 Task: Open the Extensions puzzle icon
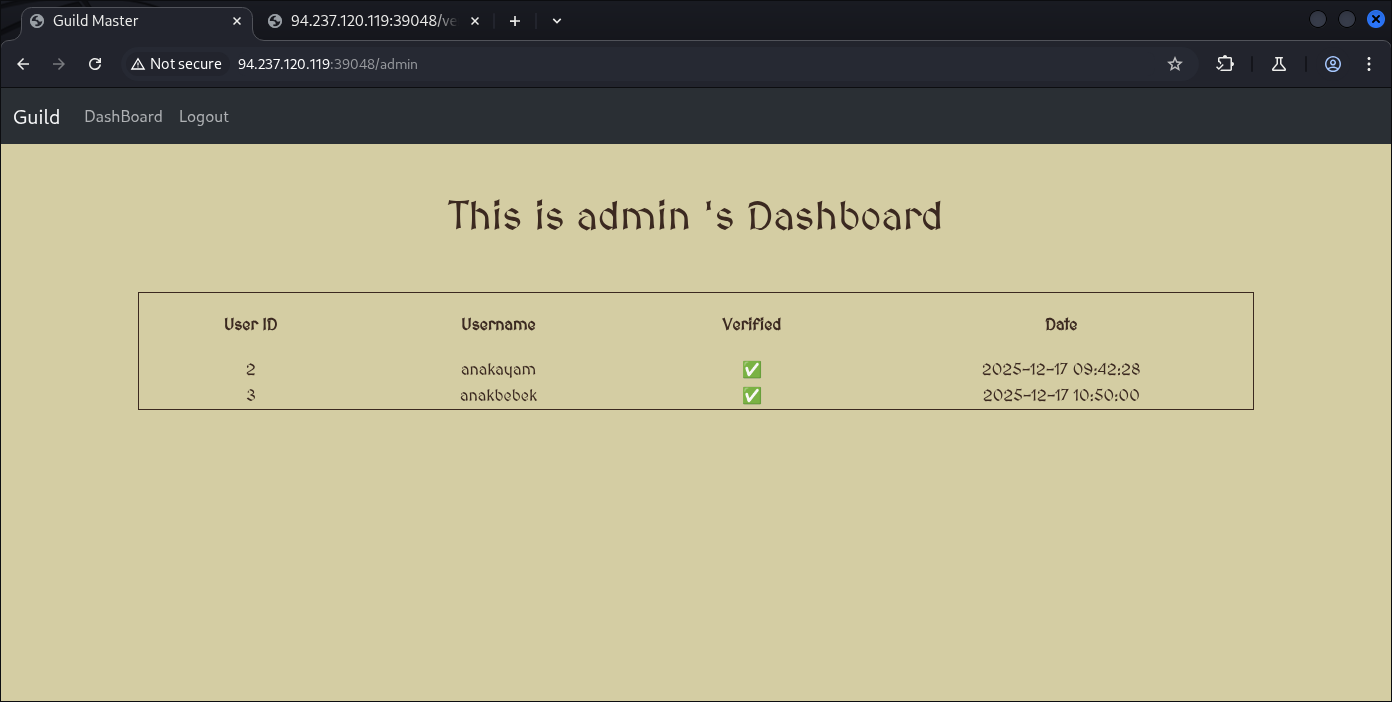[x=1225, y=64]
